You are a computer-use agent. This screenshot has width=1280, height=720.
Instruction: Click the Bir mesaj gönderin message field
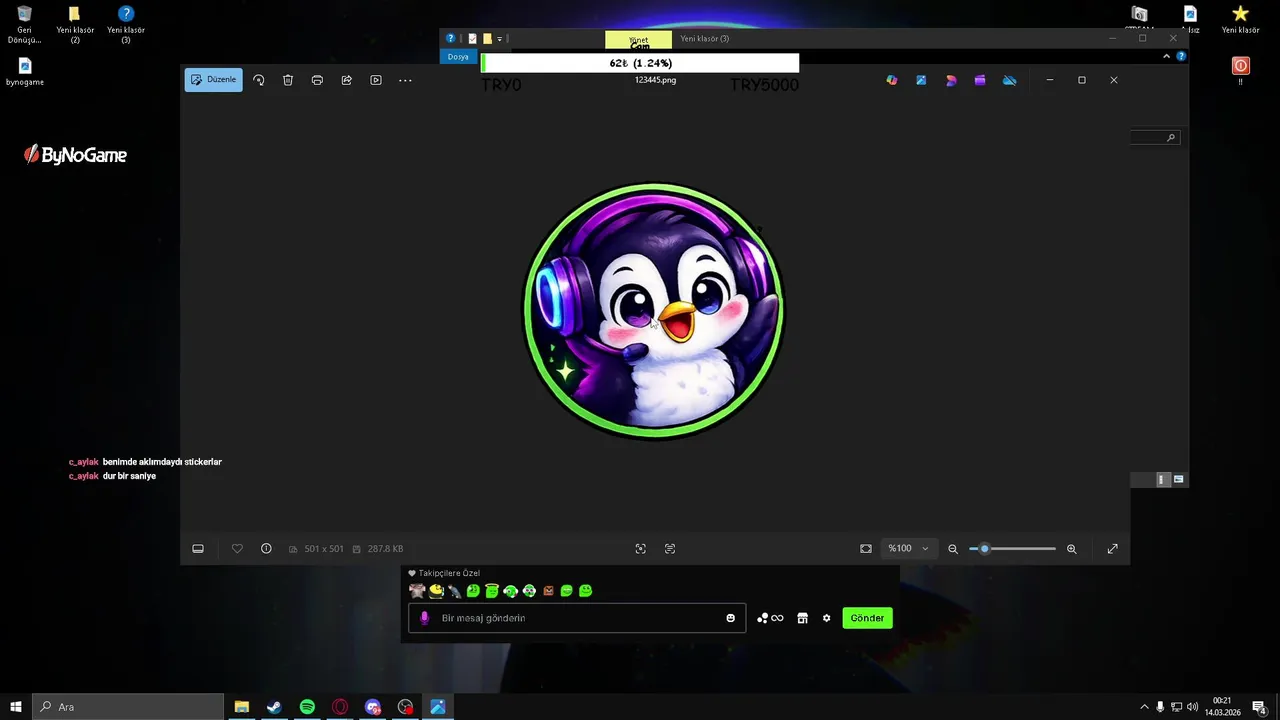tap(577, 618)
